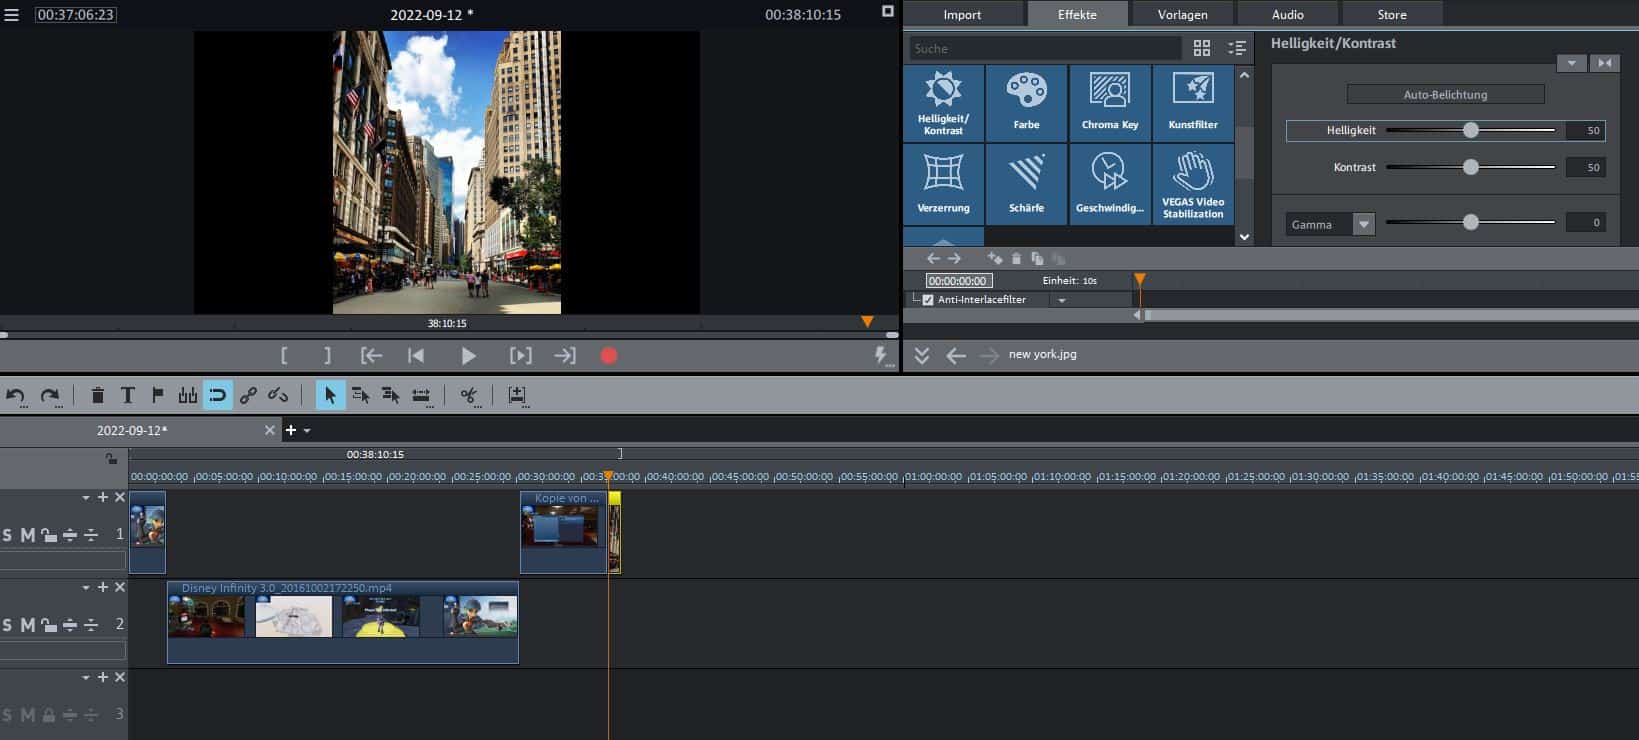Click the Kontrast slider handle

click(1470, 167)
